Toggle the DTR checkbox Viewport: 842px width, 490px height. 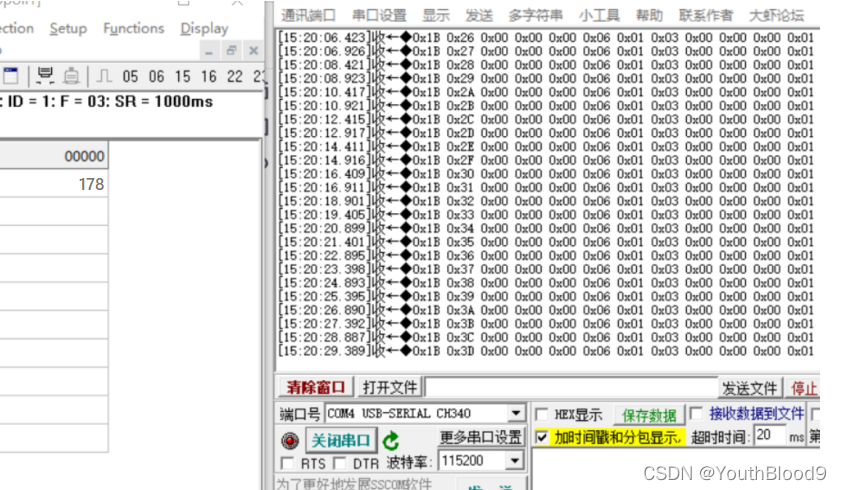coord(339,463)
